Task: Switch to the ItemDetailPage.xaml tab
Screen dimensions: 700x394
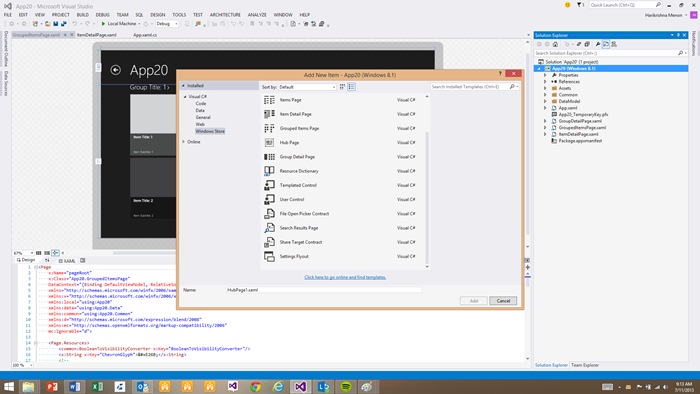Action: 97,35
